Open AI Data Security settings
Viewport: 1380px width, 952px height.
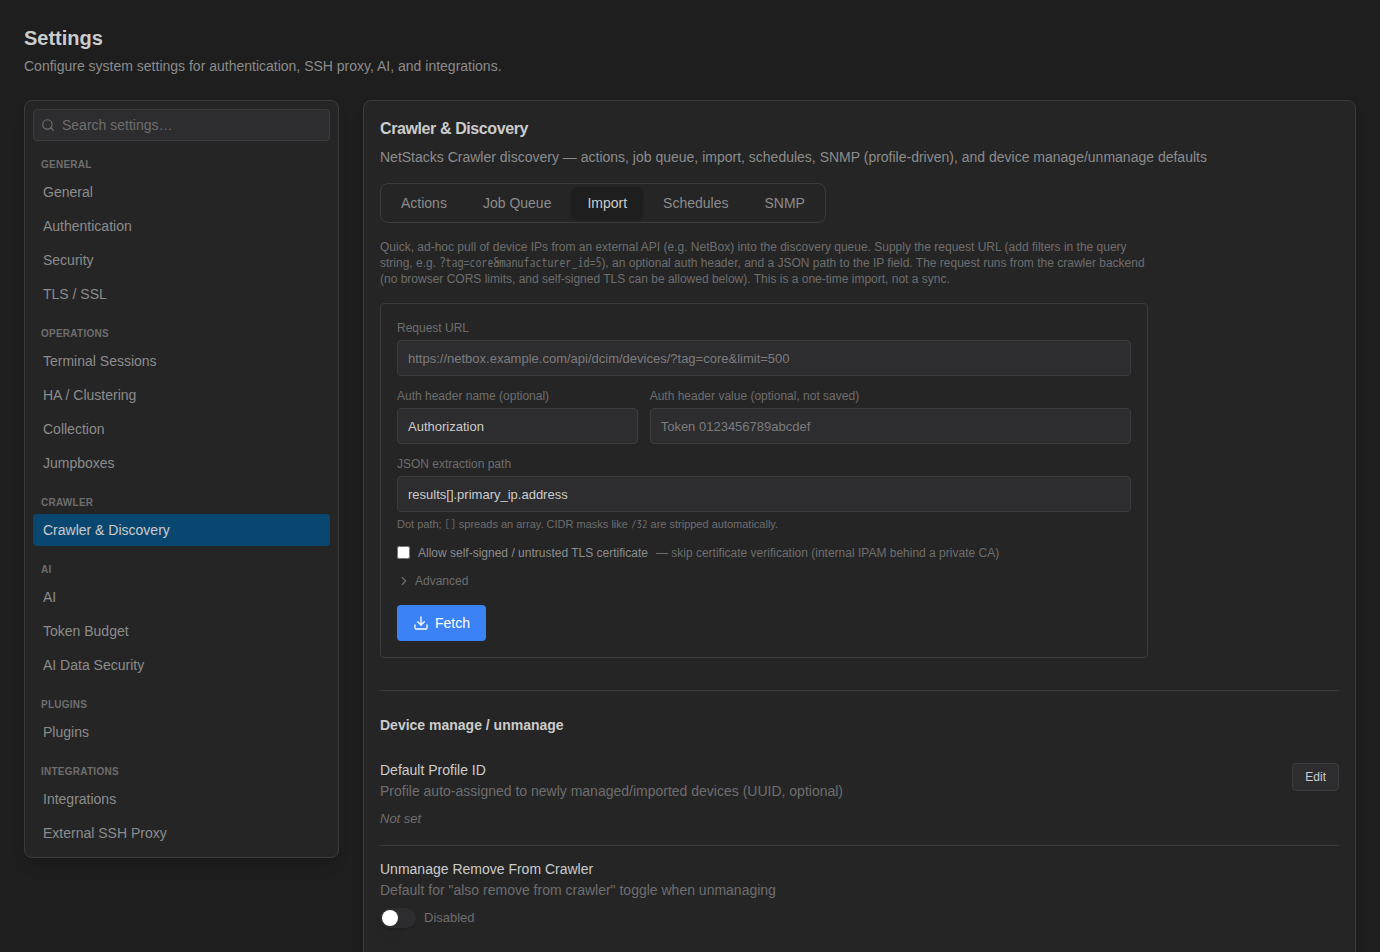[x=181, y=665]
